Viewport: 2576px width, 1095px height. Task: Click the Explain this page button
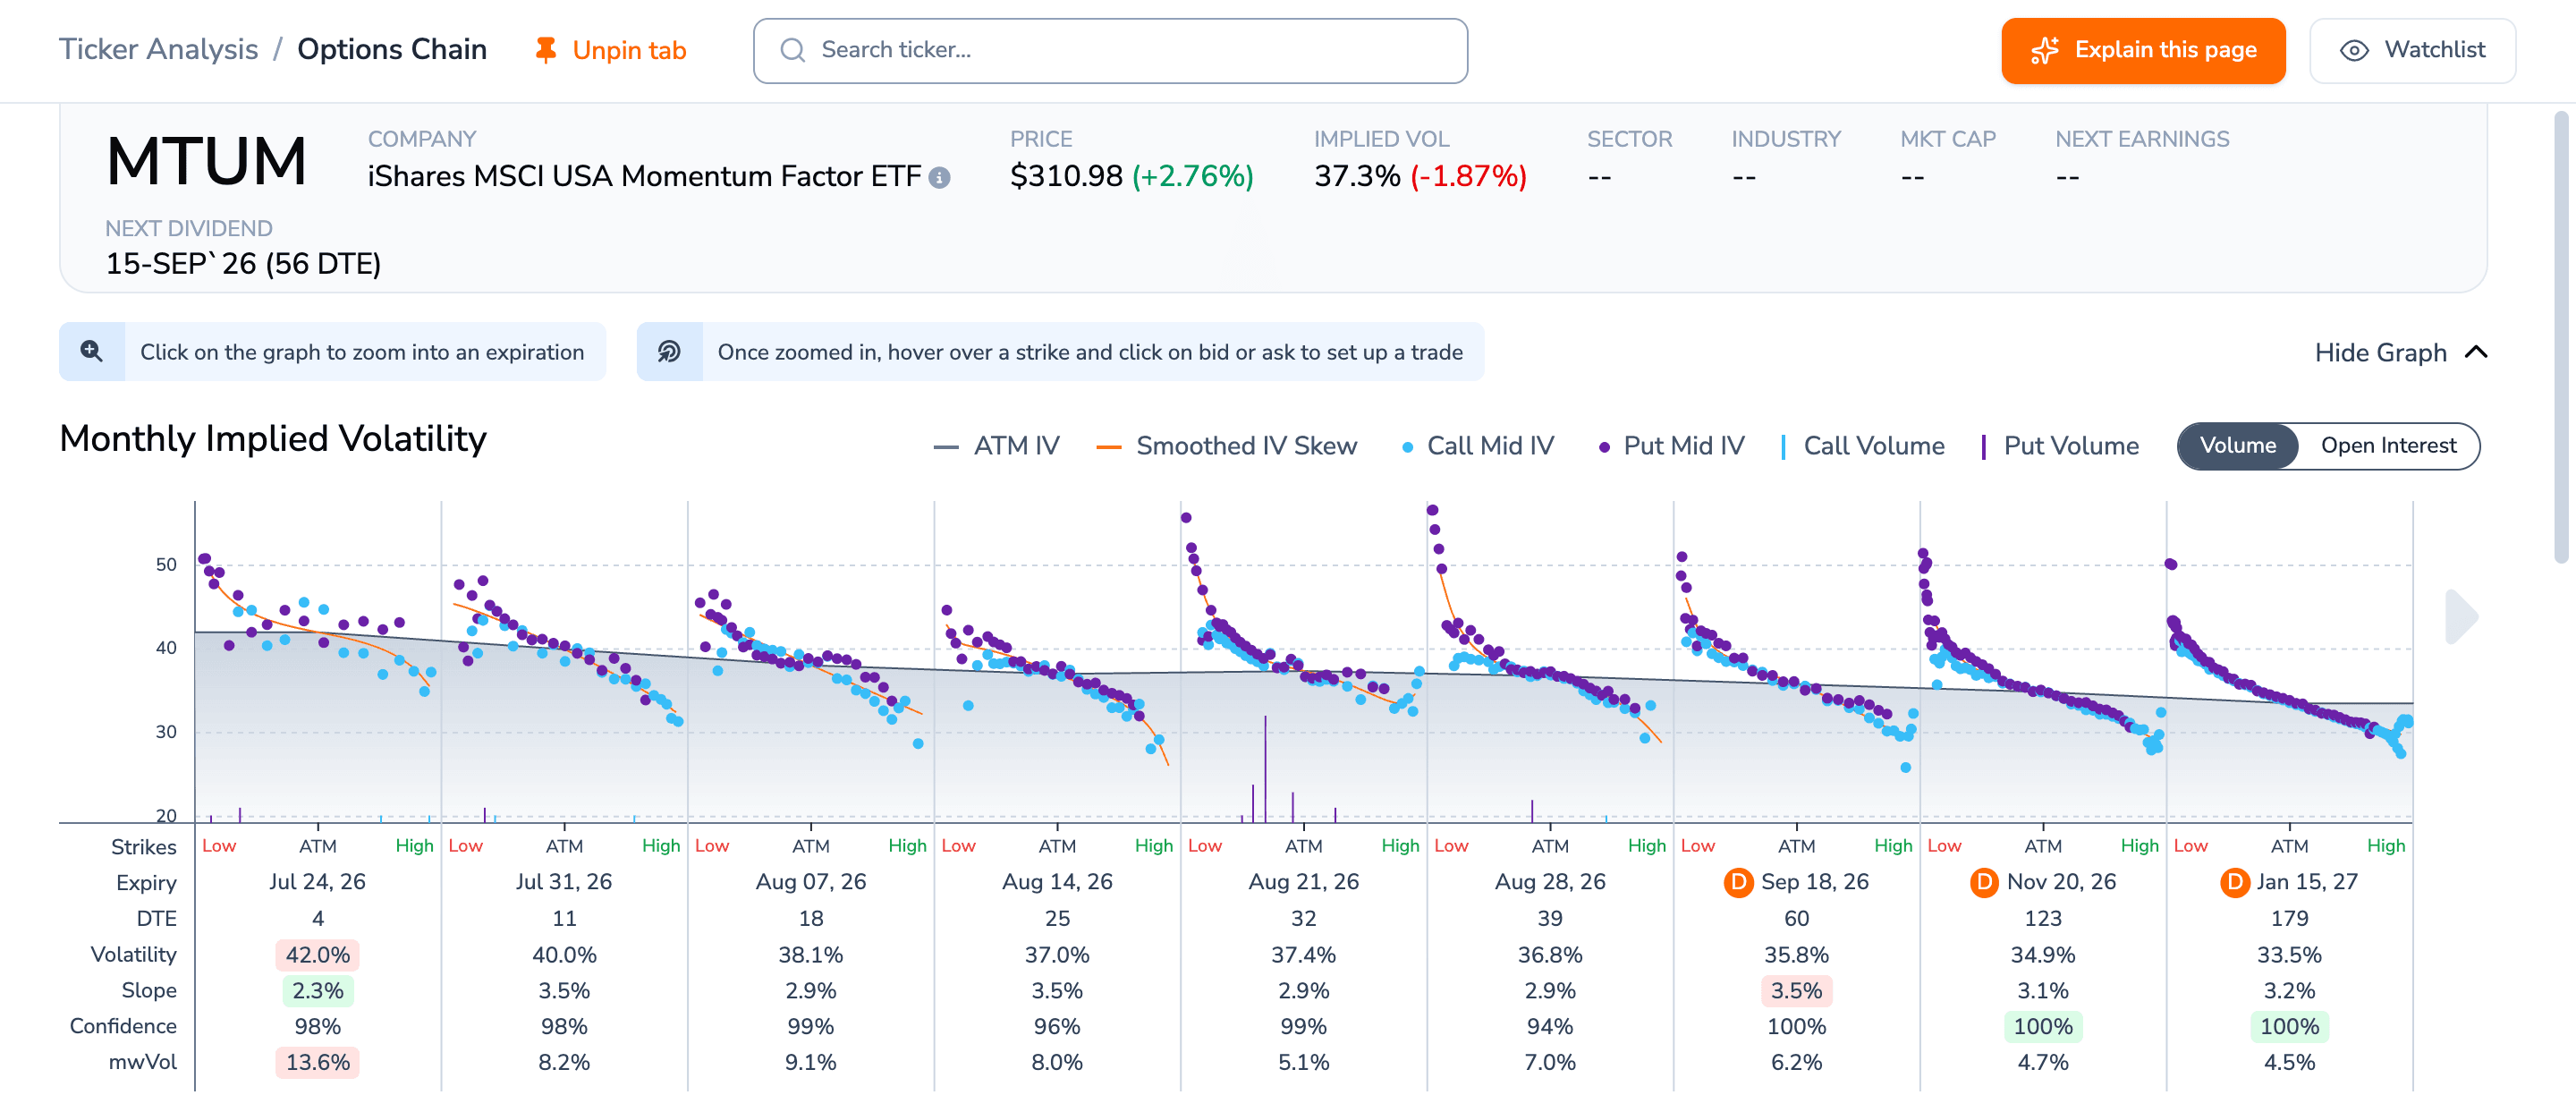(x=2143, y=50)
